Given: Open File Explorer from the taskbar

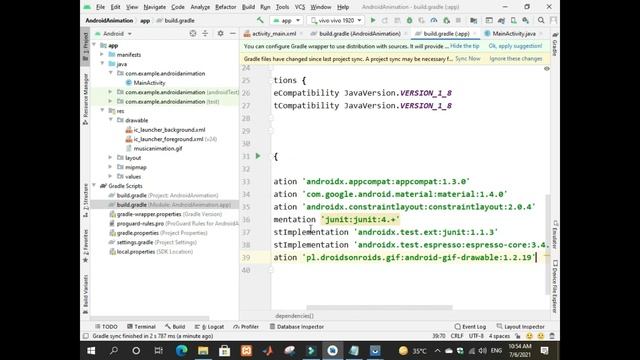Looking at the screenshot, I should coord(203,351).
